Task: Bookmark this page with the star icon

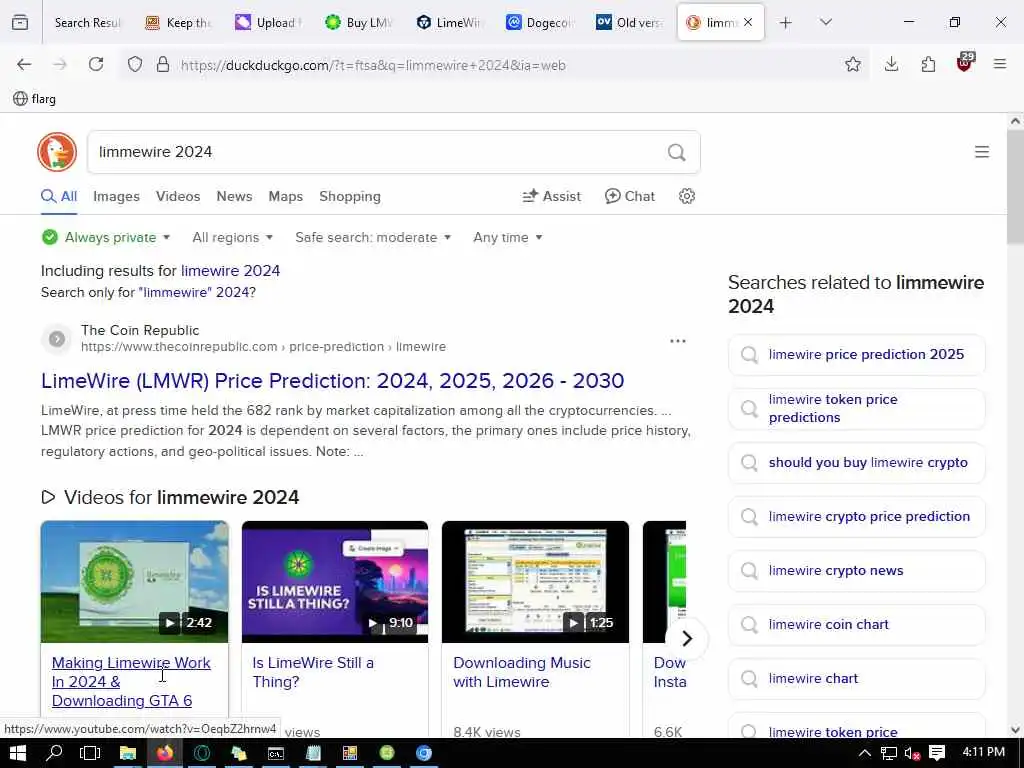Action: (x=852, y=64)
